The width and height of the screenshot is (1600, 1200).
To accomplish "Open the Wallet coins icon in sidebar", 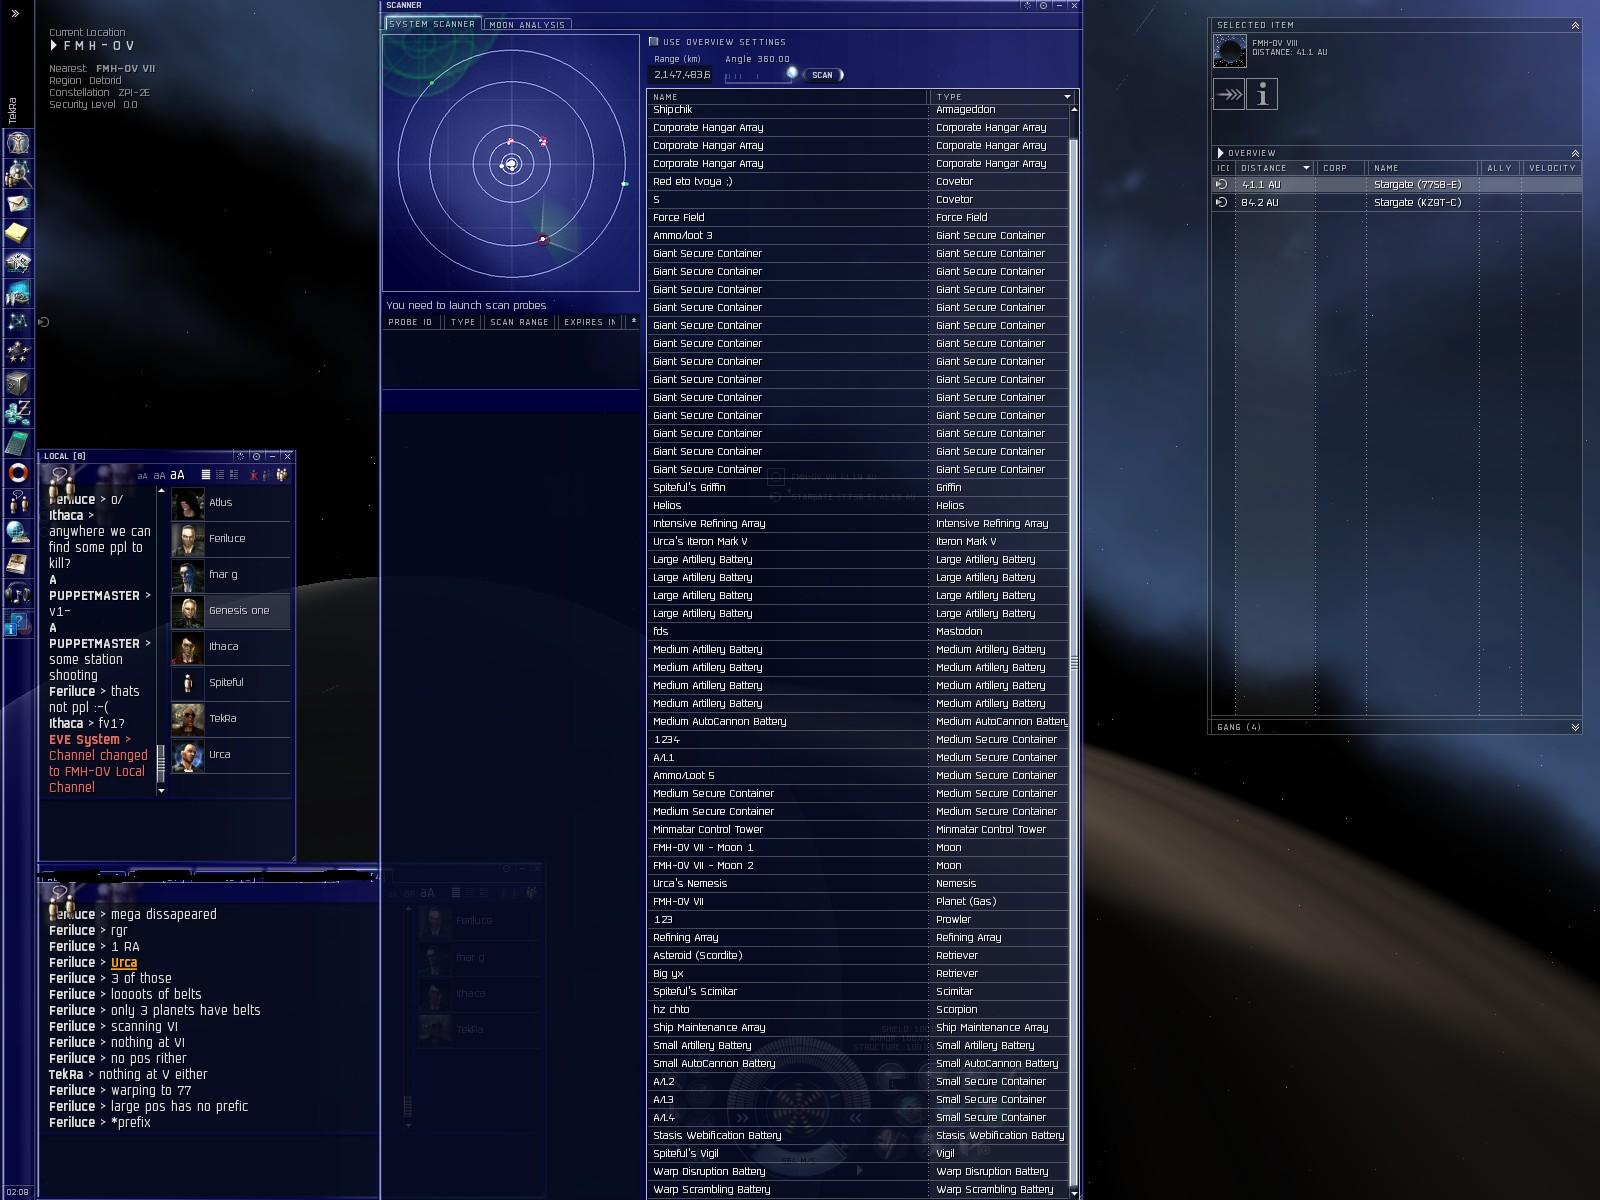I will 18,412.
